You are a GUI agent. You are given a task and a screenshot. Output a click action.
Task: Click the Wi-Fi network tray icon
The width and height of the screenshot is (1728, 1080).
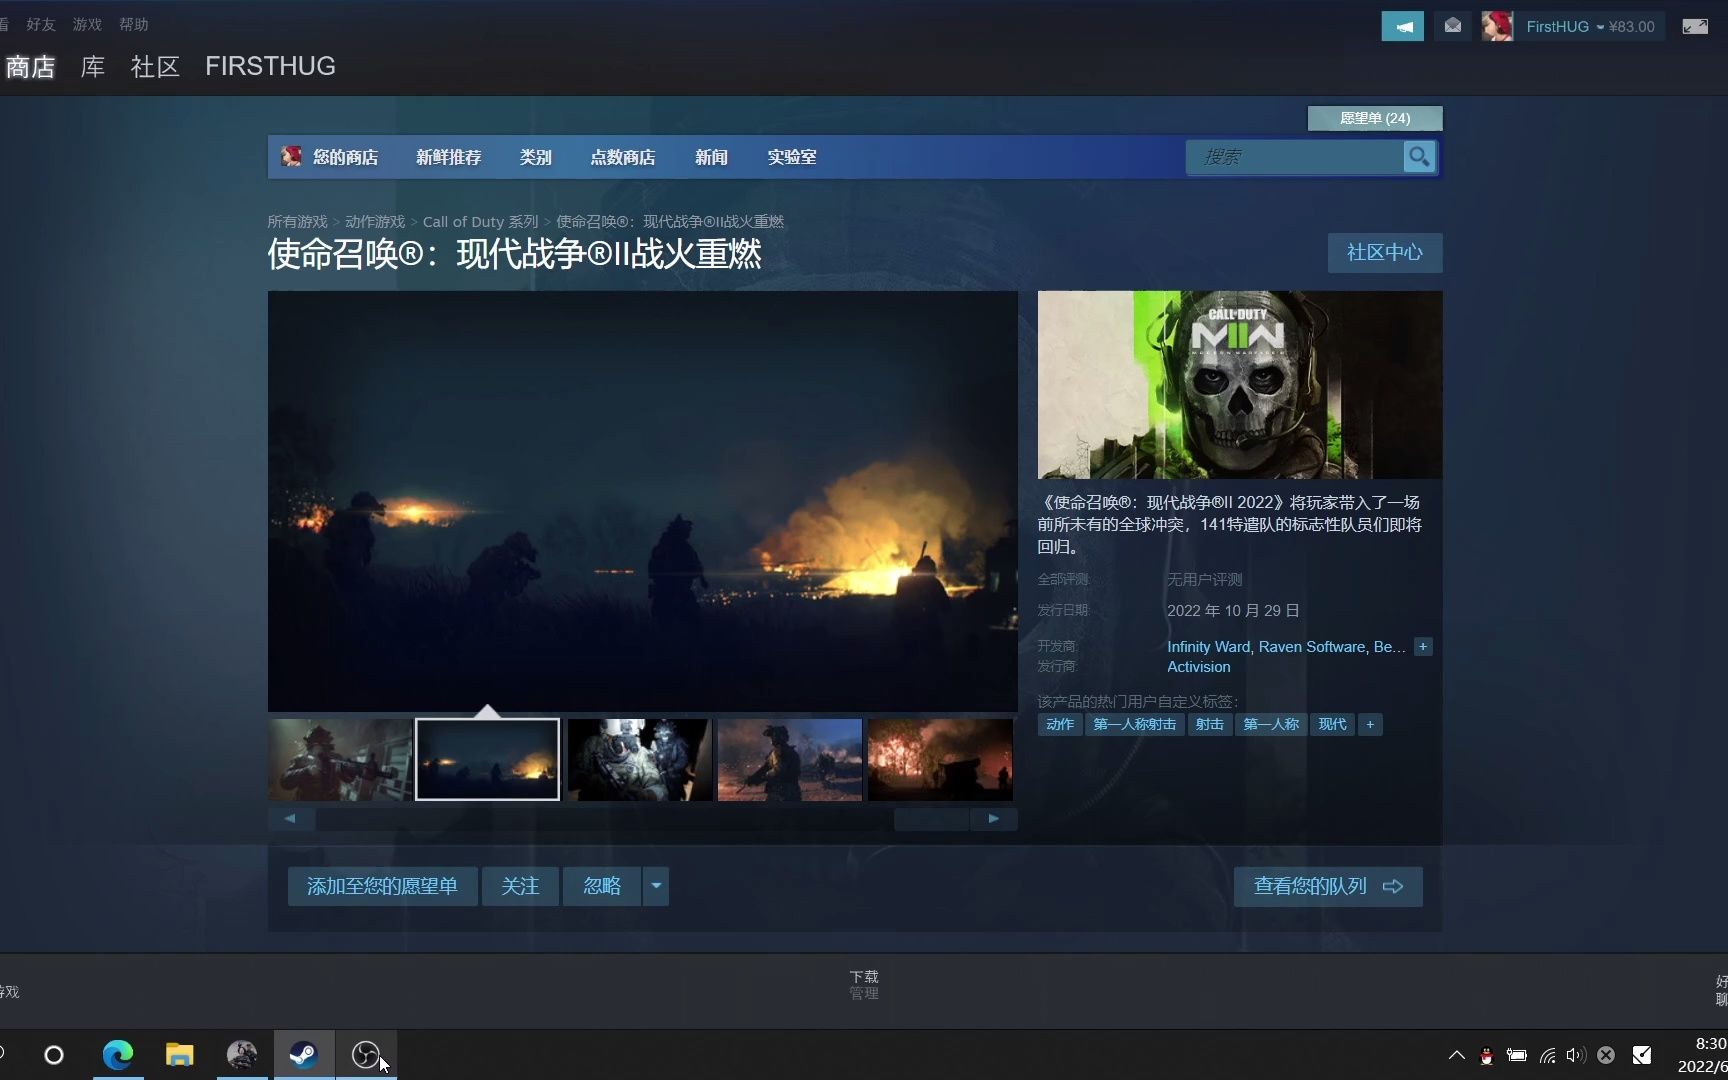click(x=1547, y=1055)
